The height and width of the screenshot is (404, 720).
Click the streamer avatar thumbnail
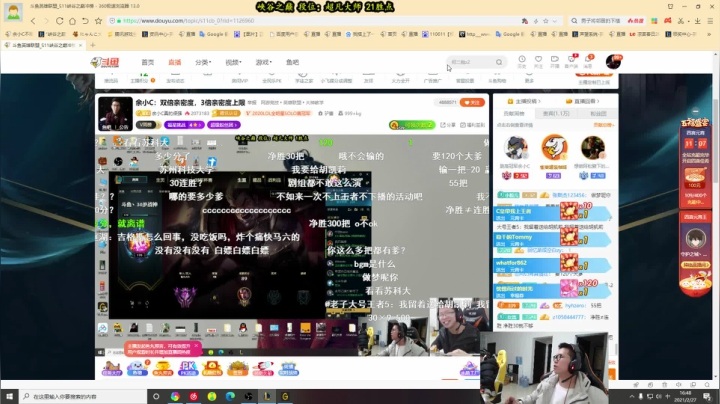pos(115,113)
